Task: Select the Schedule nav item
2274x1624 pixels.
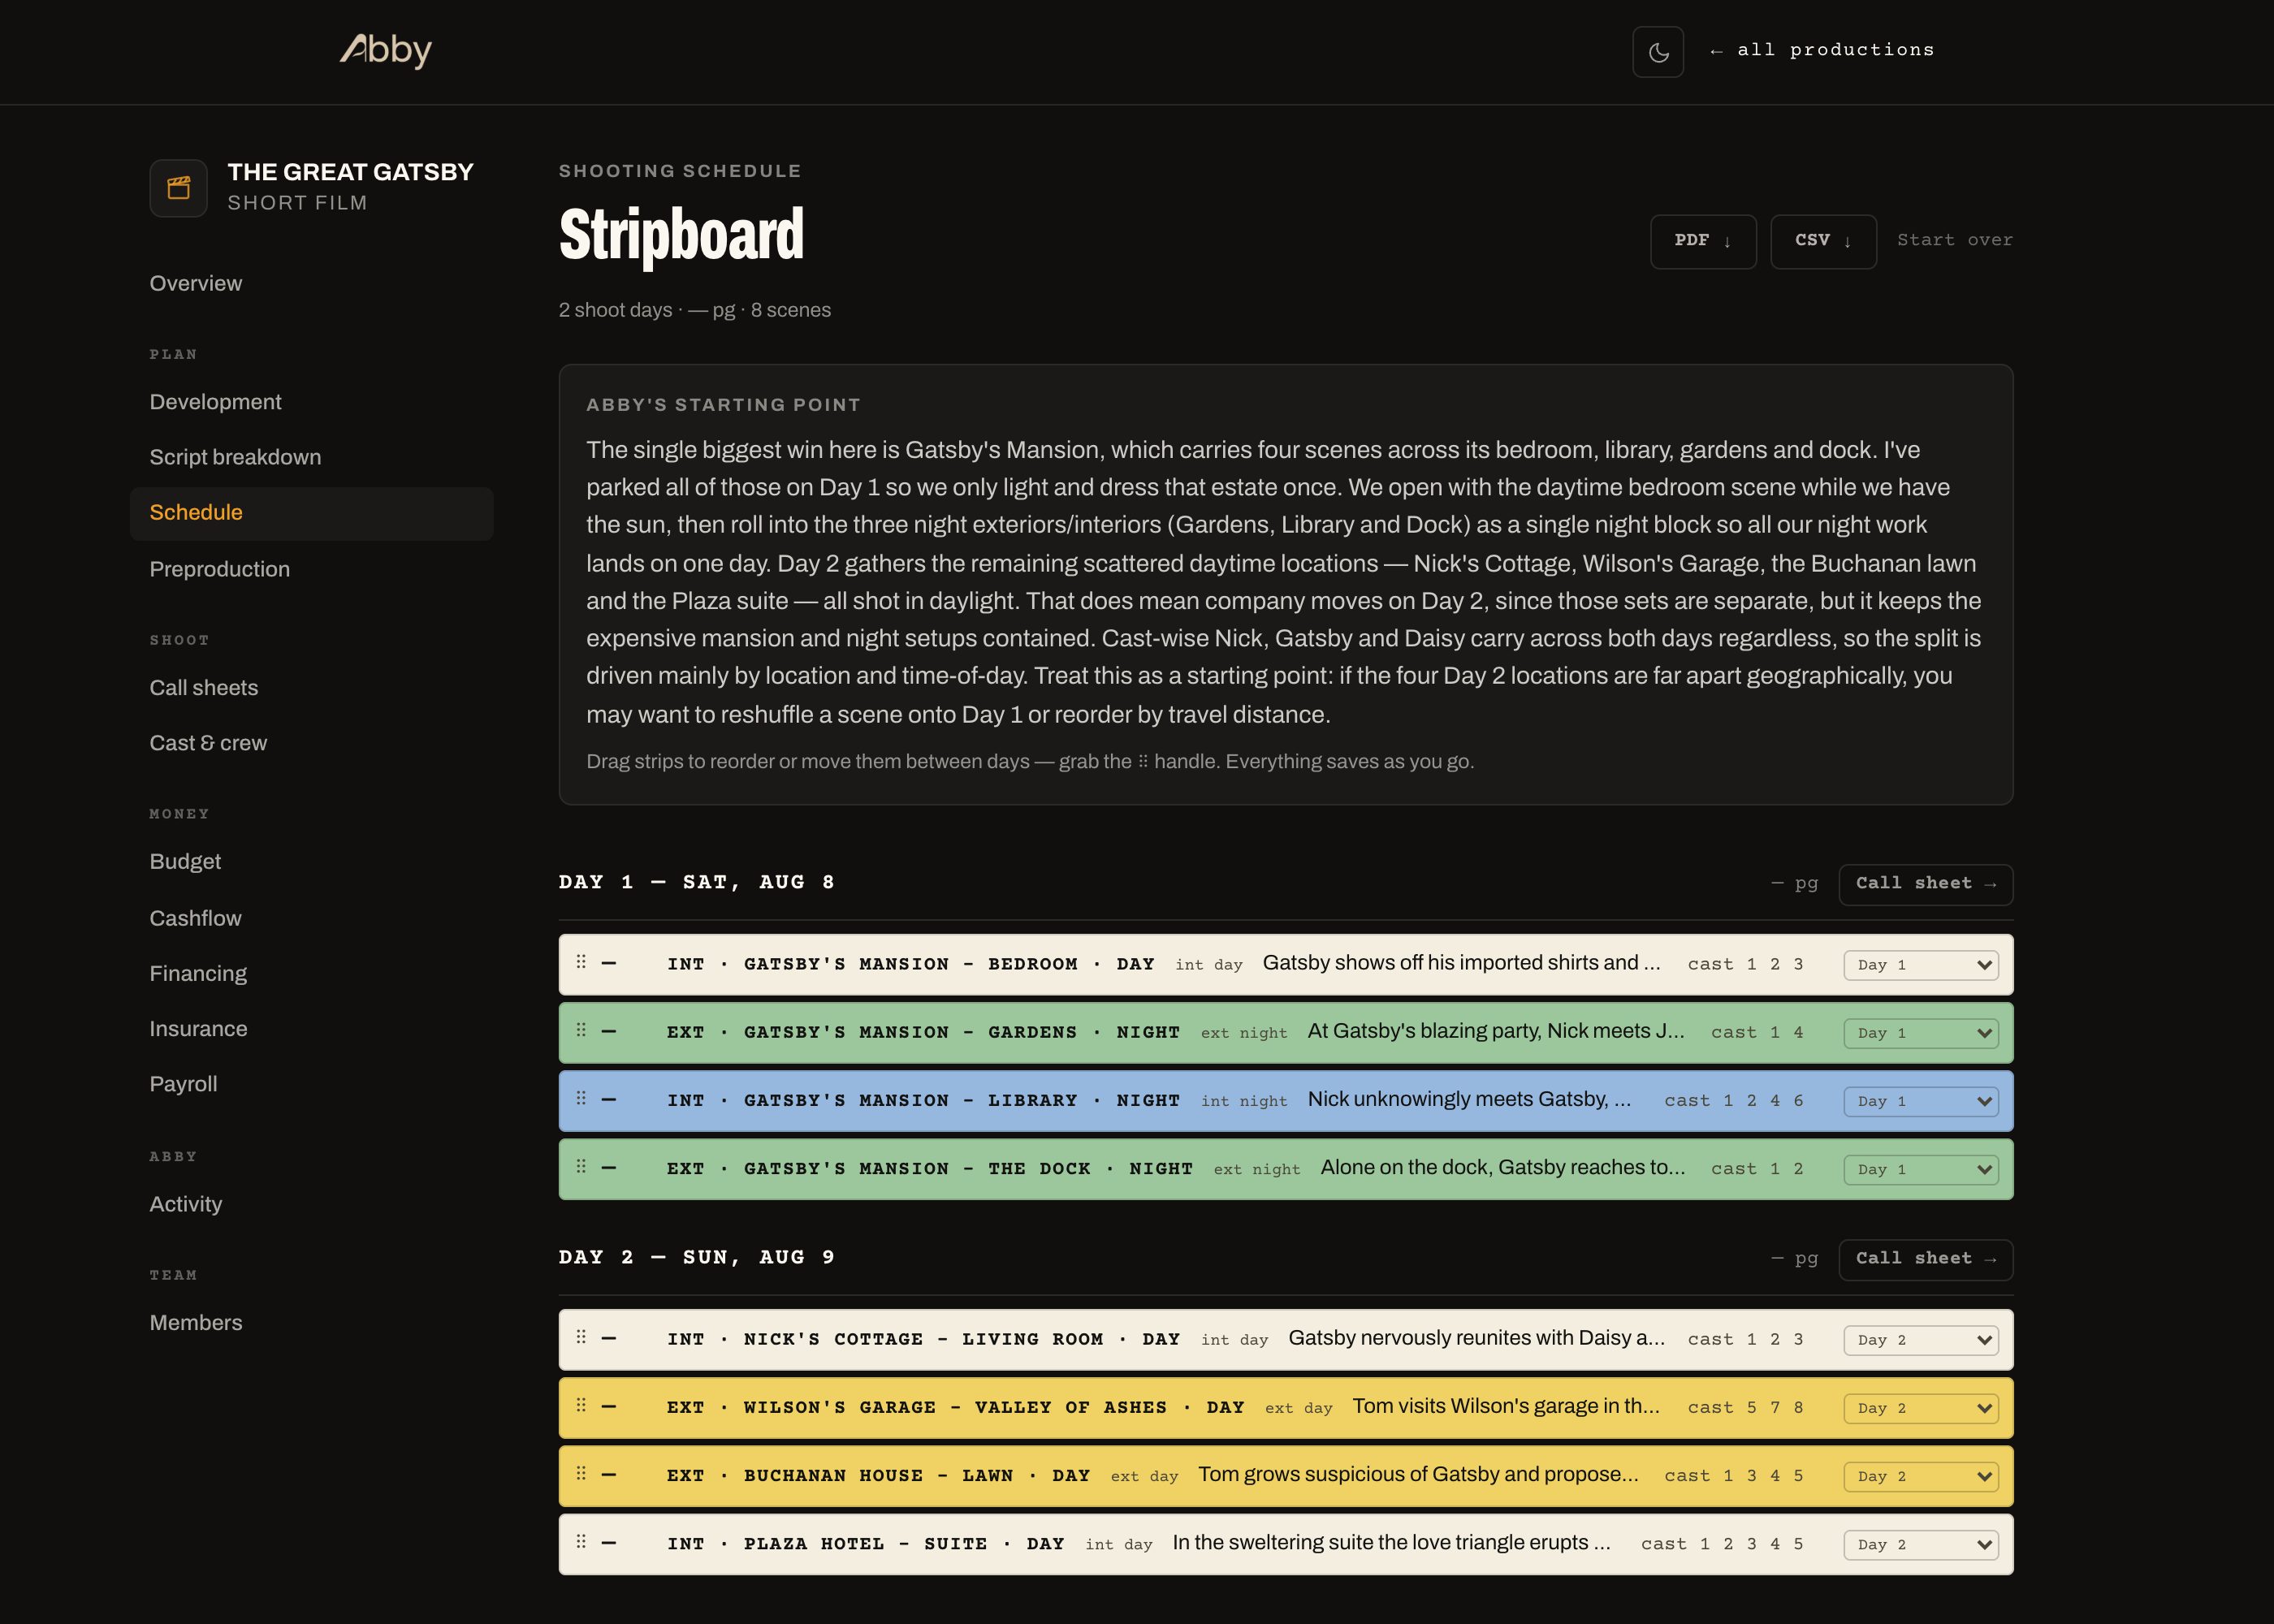Action: click(x=312, y=513)
